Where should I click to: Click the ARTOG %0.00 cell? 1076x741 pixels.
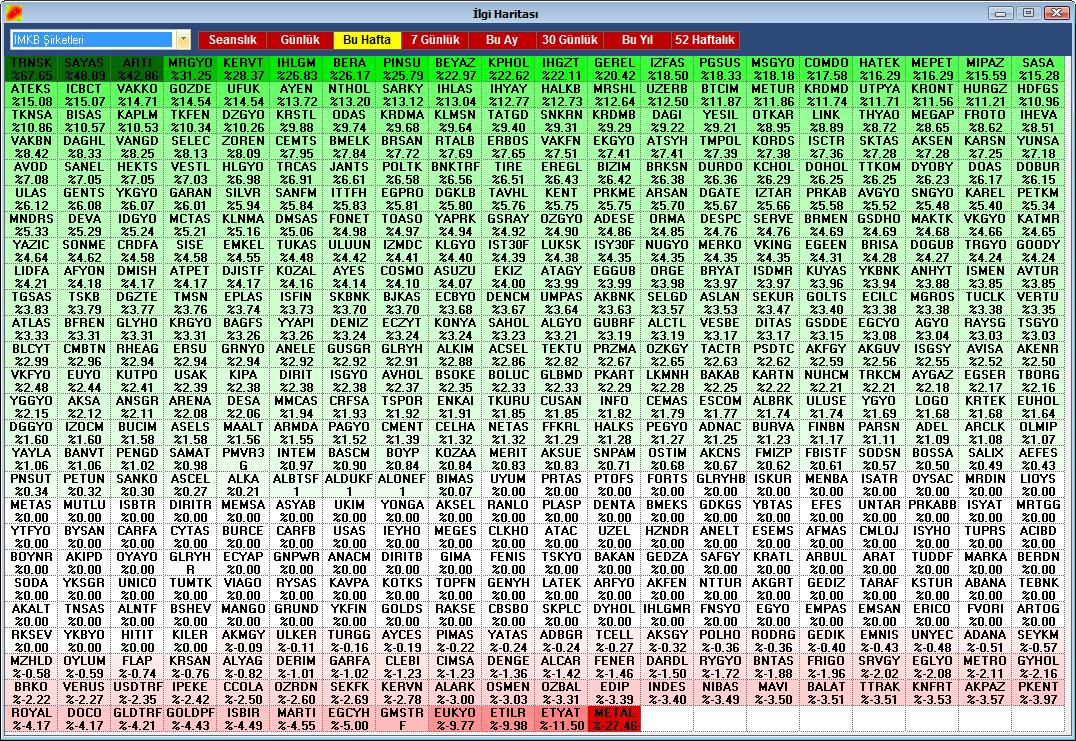point(1038,615)
